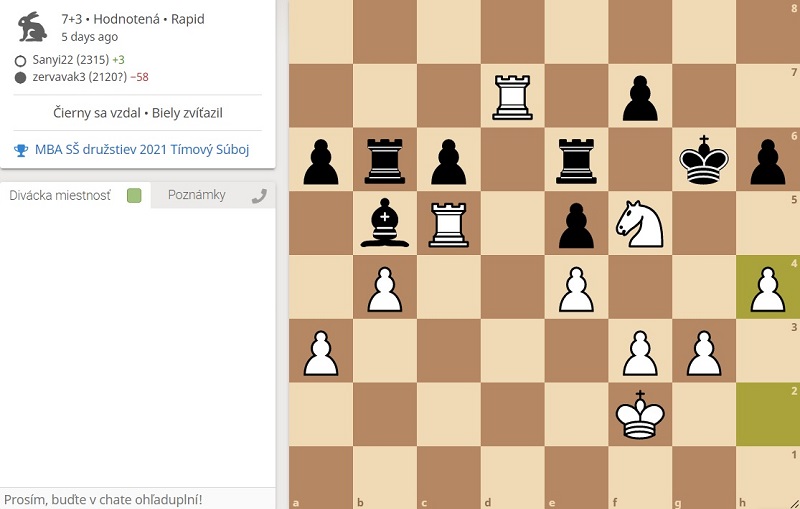Open the Divácka miestnosť chat tab
This screenshot has height=509, width=800.
click(60, 195)
